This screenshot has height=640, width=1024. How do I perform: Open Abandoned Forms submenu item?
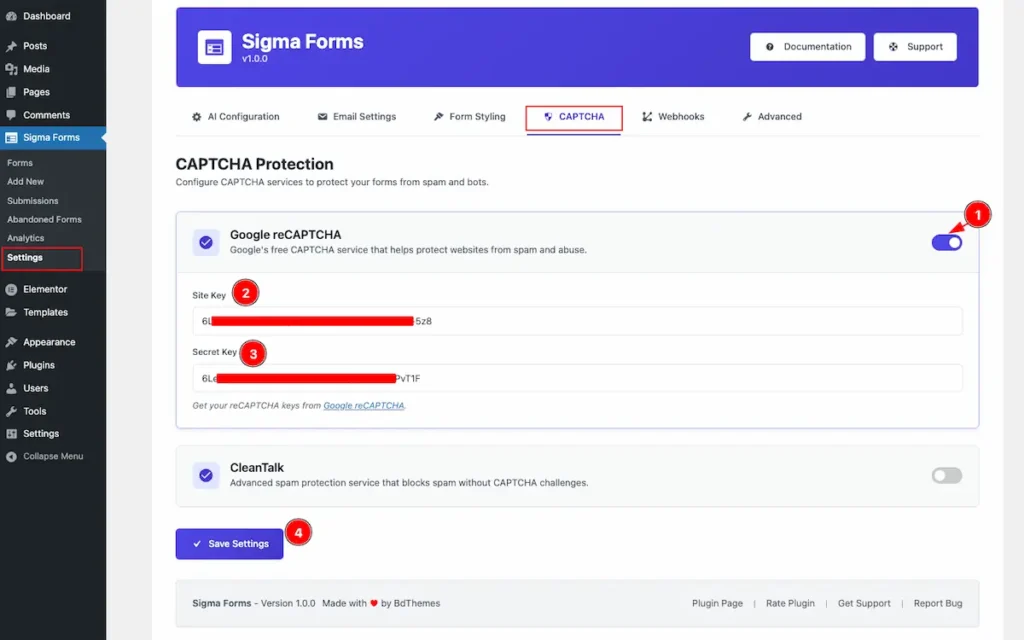pyautogui.click(x=44, y=219)
